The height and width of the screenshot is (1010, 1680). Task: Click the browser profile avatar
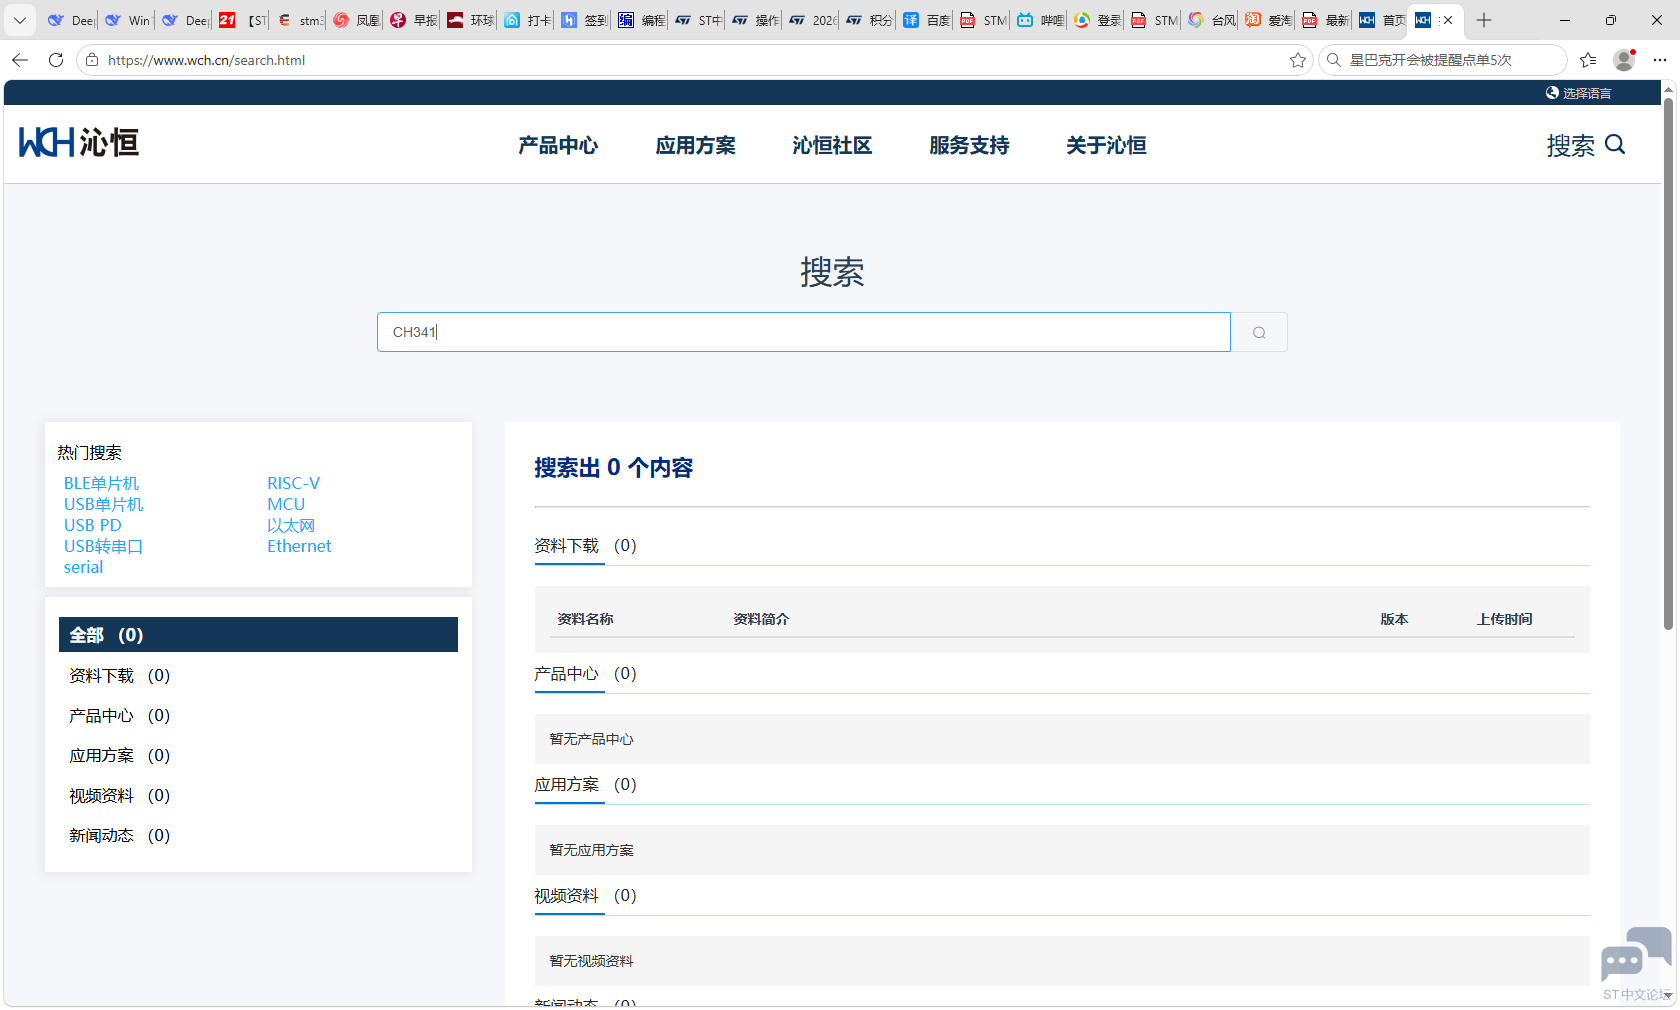[1624, 60]
